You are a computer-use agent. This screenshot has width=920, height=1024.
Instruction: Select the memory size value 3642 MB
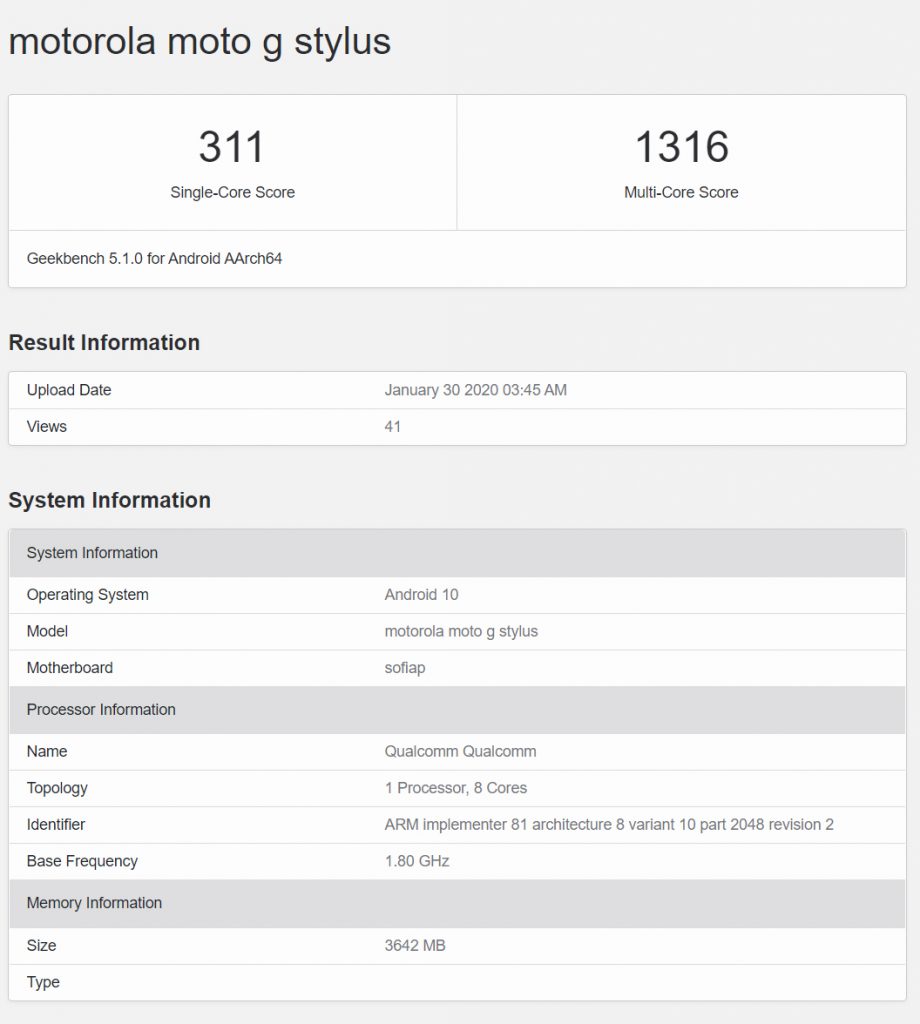click(414, 945)
